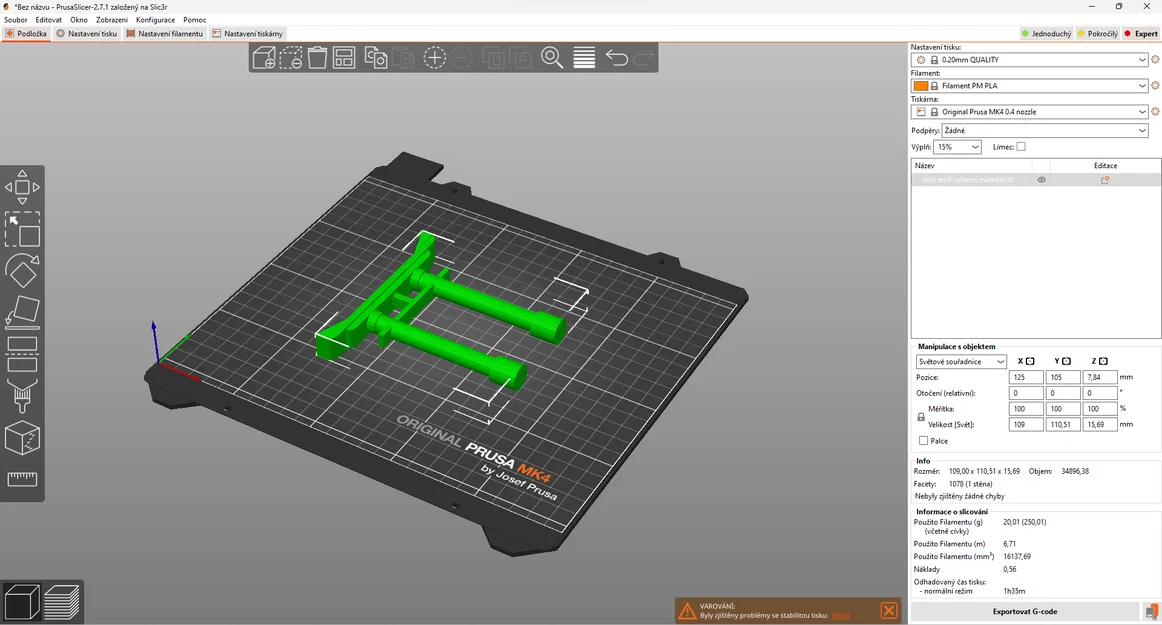This screenshot has height=625, width=1162.
Task: Switch to 3D editor view cube icon
Action: click(21, 602)
